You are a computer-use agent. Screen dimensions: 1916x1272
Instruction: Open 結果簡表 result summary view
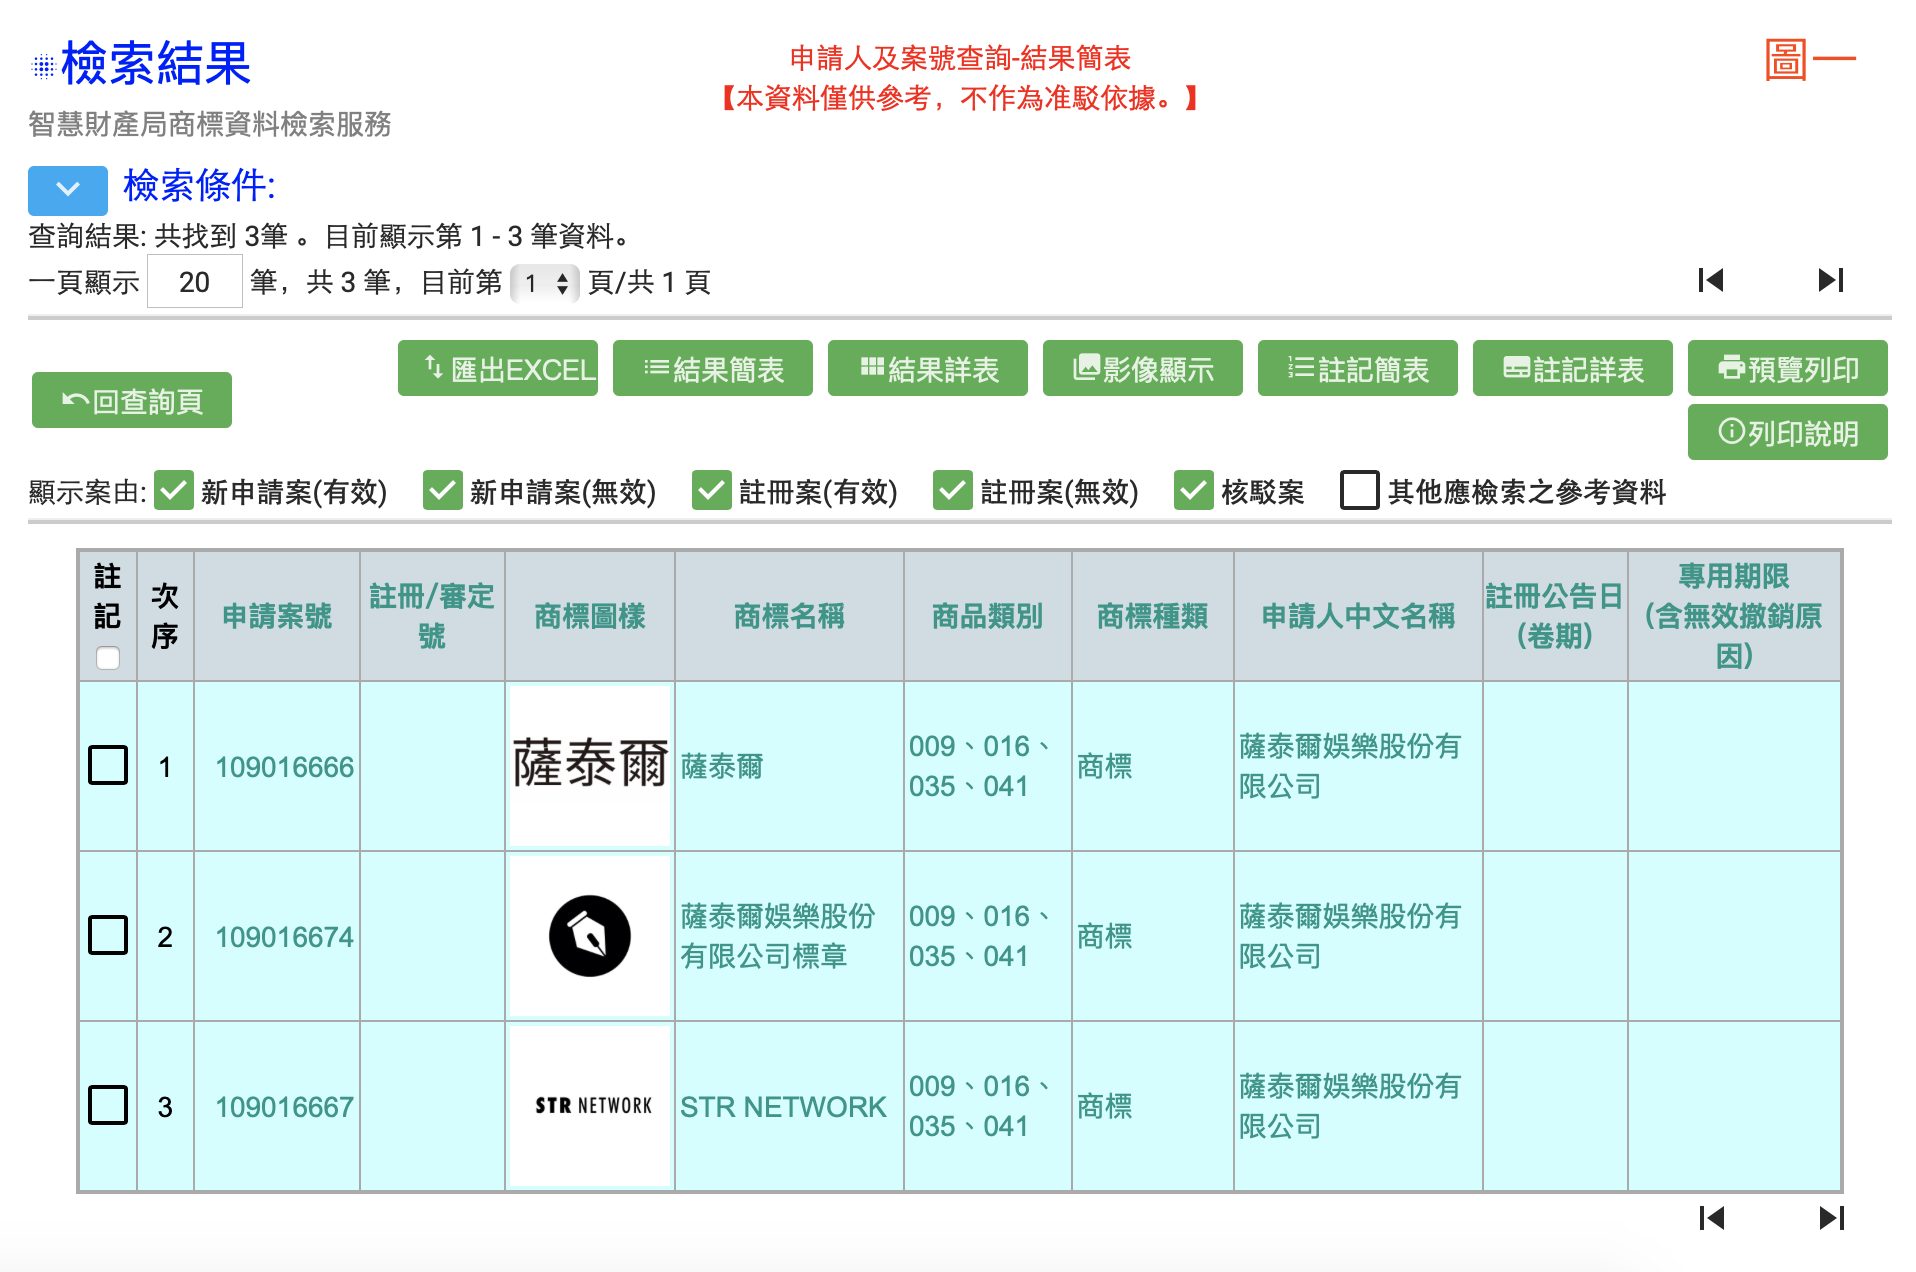713,368
